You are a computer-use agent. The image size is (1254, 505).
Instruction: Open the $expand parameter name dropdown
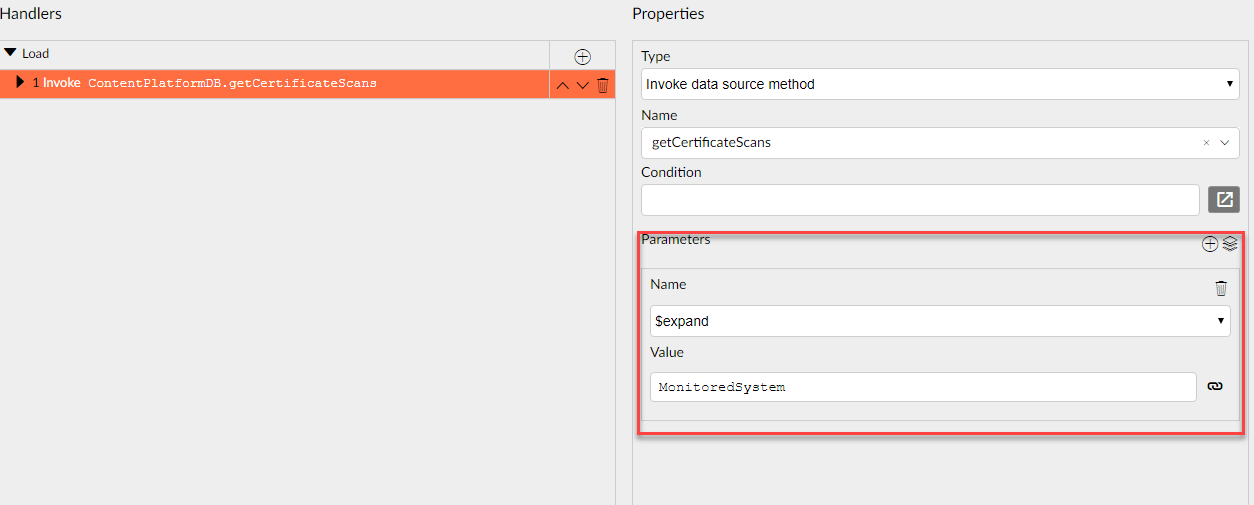pyautogui.click(x=940, y=321)
